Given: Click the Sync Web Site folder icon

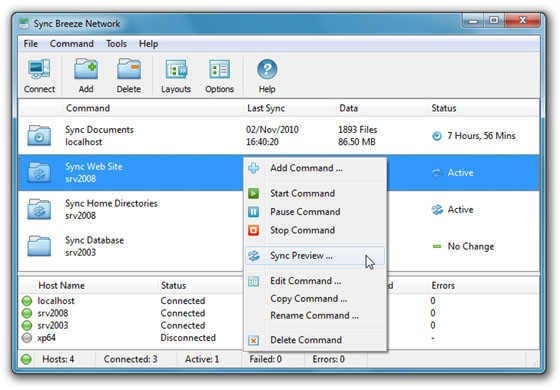Looking at the screenshot, I should coord(39,172).
